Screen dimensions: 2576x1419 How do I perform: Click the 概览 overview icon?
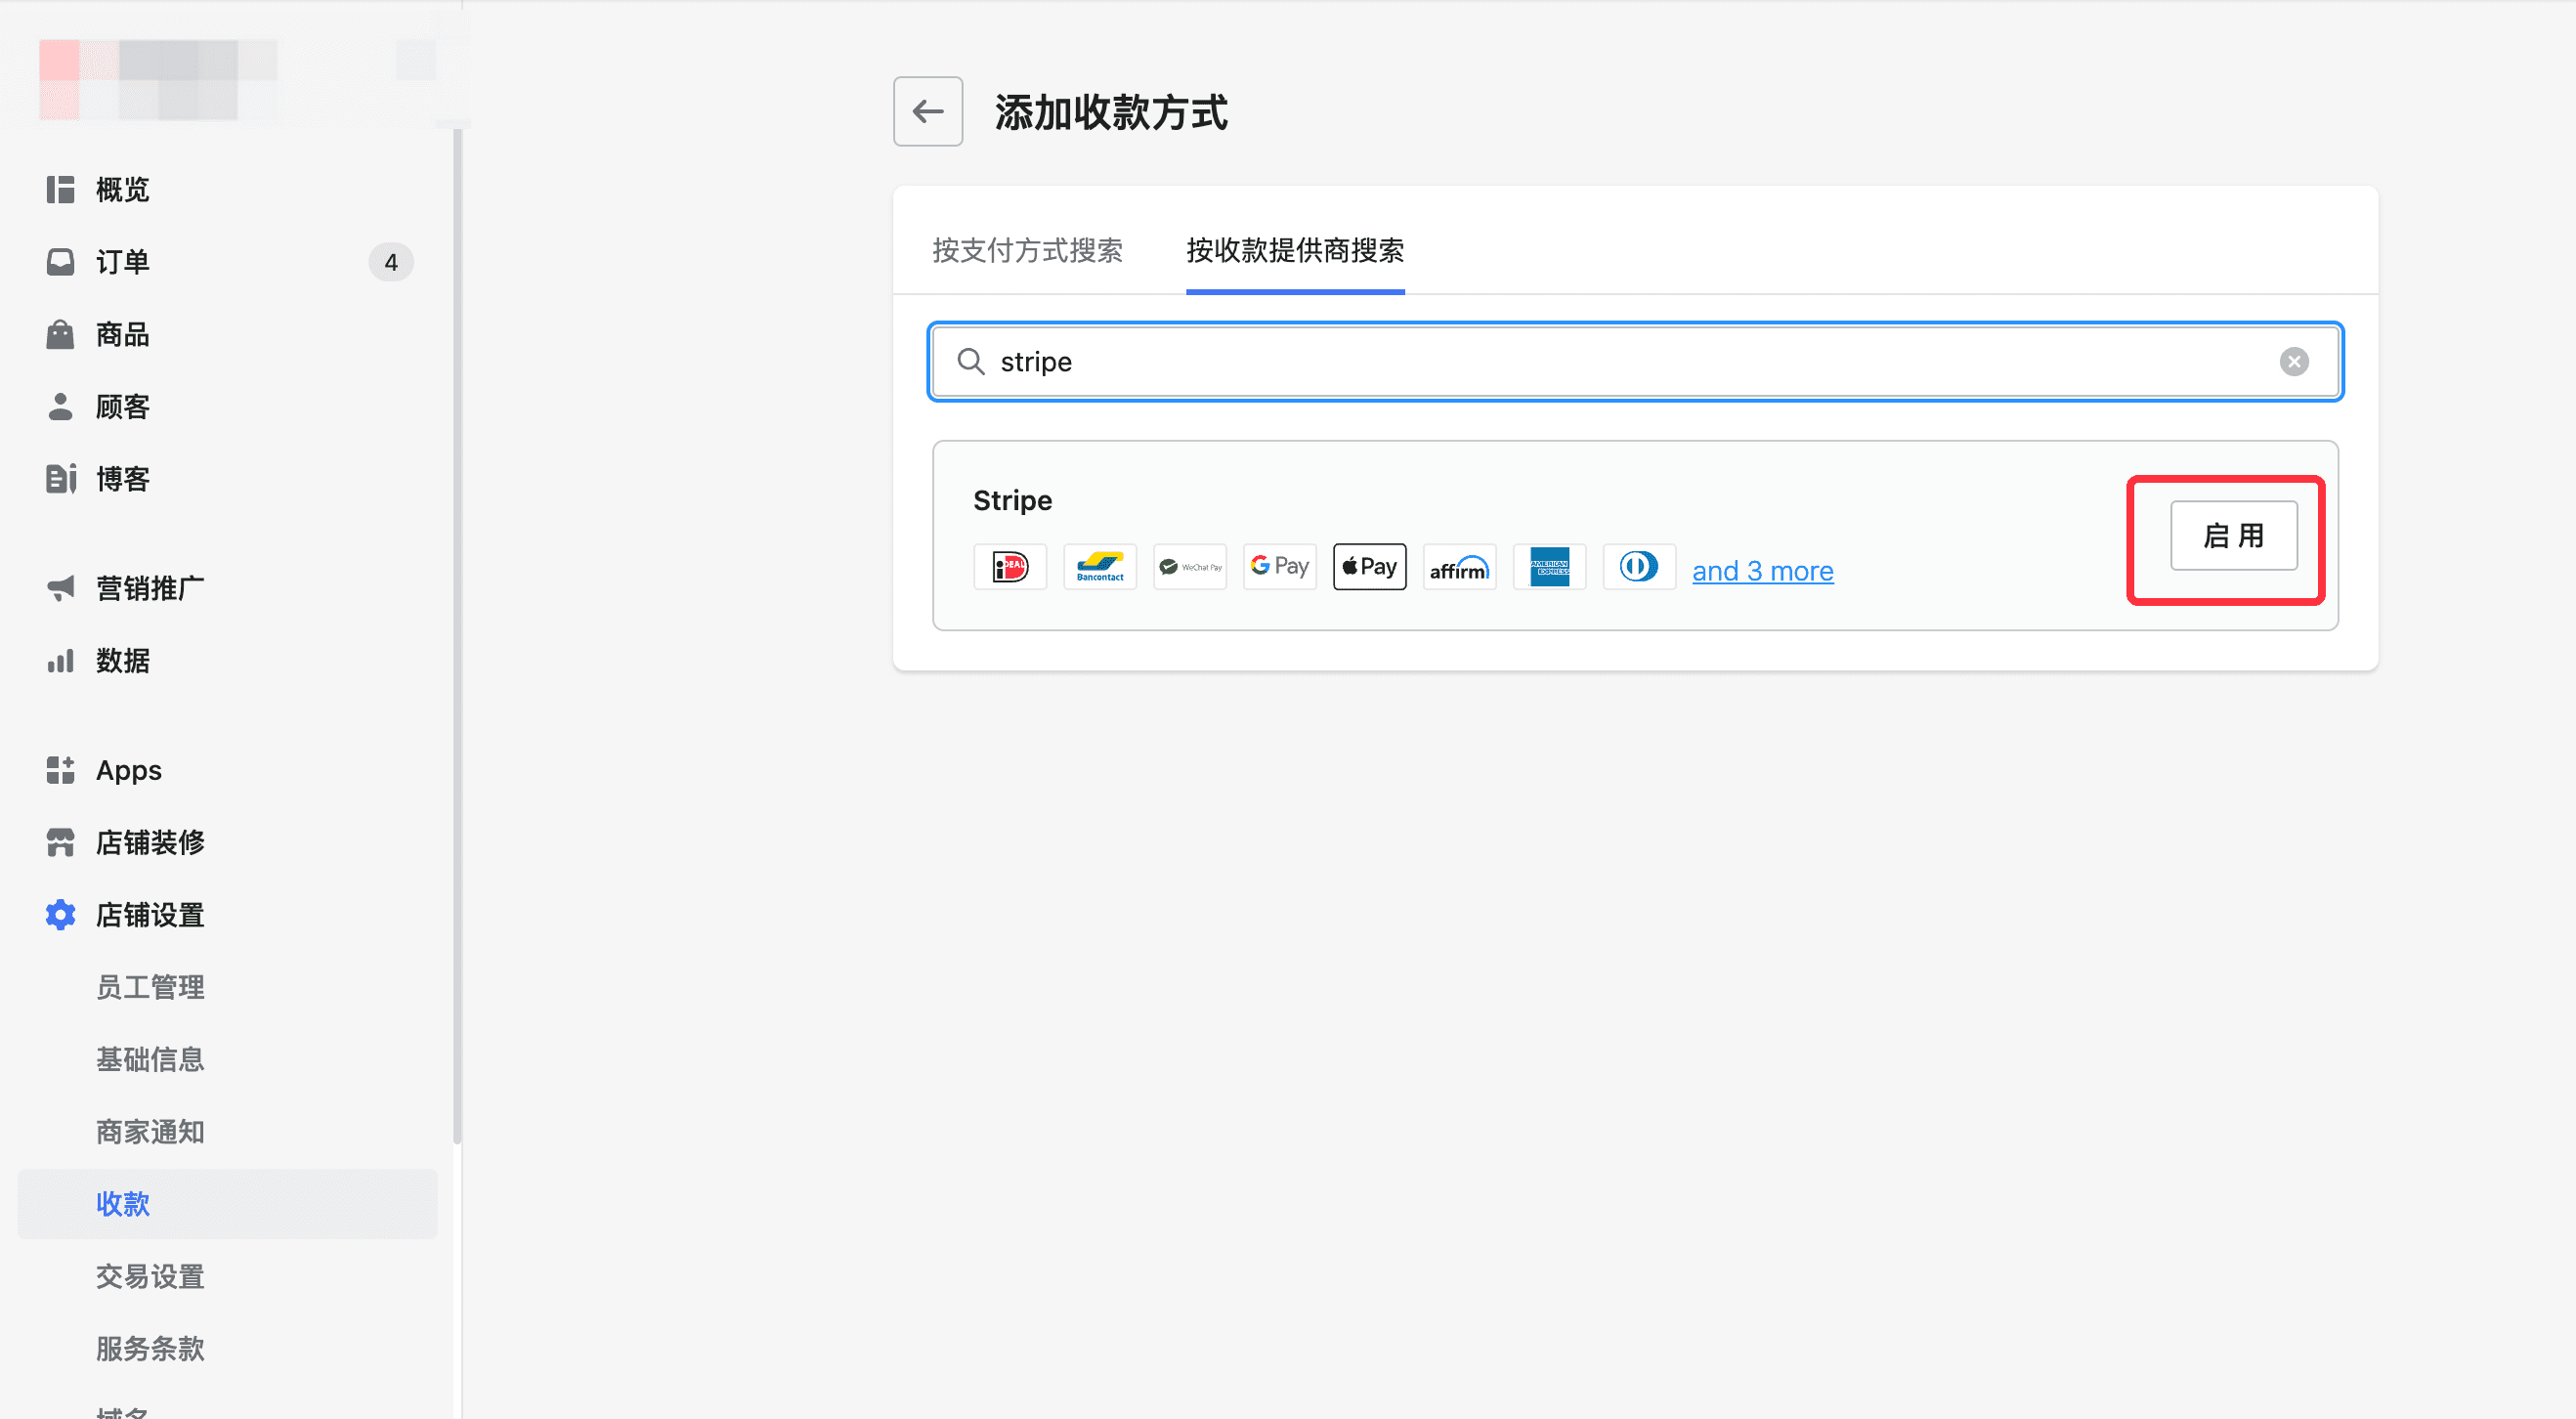pos(60,190)
